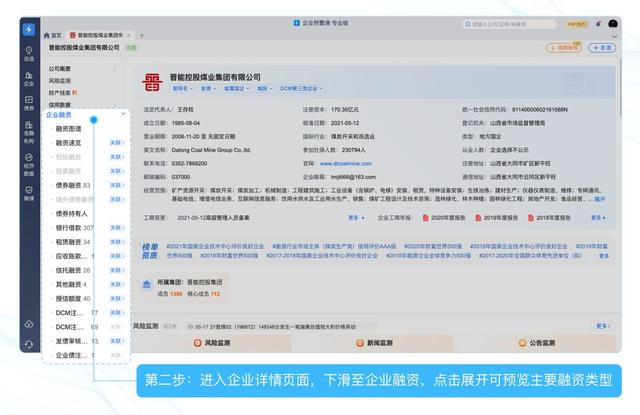Select the 企业融资 menu heading
Screen dimensions: 640x415
pyautogui.click(x=59, y=115)
